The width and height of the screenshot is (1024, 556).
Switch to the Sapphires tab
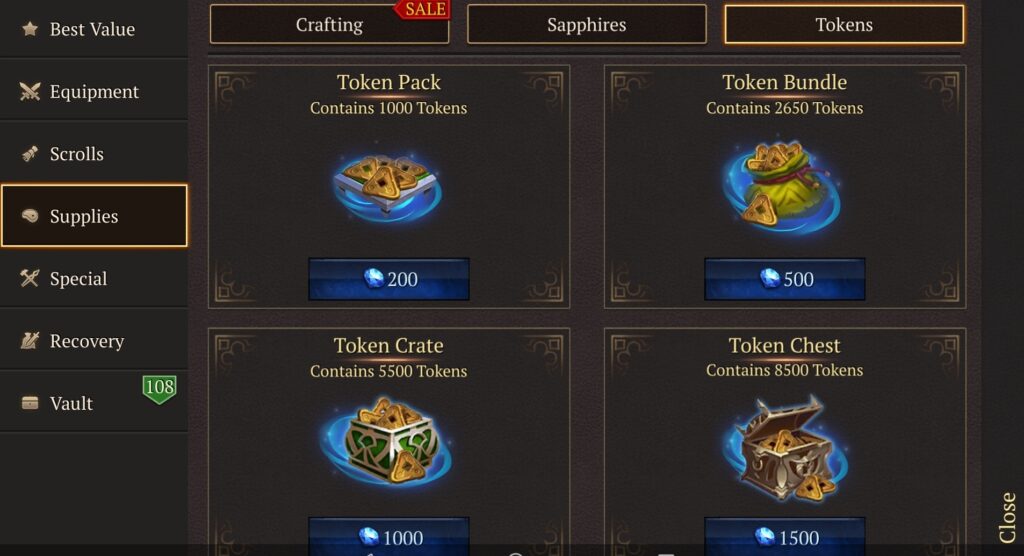(586, 24)
